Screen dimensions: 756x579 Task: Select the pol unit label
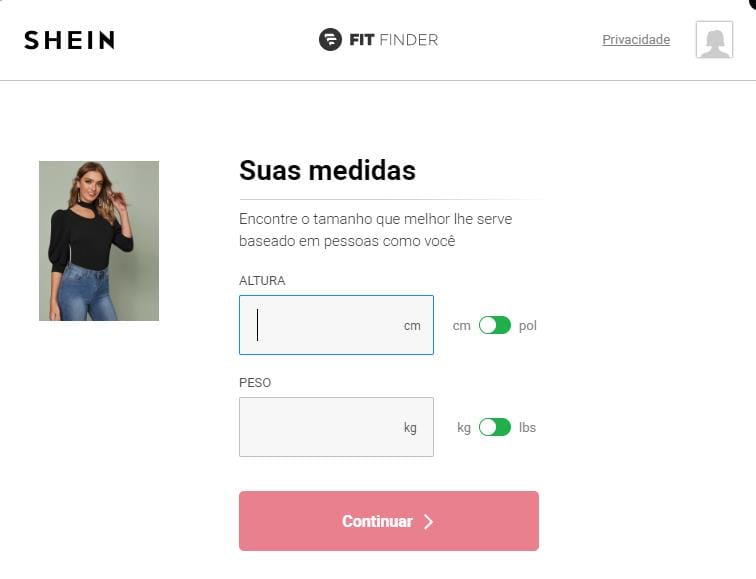pos(527,326)
